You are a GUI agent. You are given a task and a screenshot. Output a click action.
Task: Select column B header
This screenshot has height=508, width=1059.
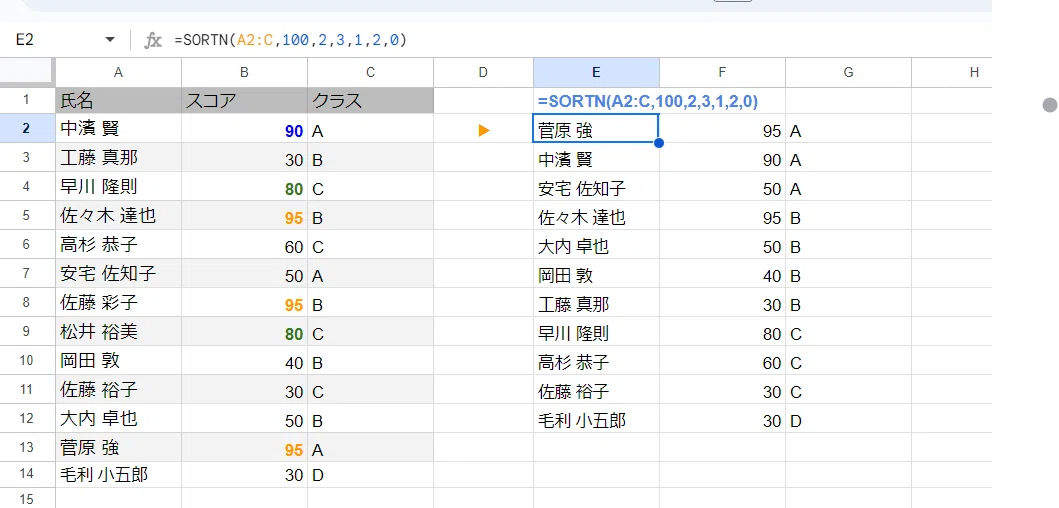(244, 73)
